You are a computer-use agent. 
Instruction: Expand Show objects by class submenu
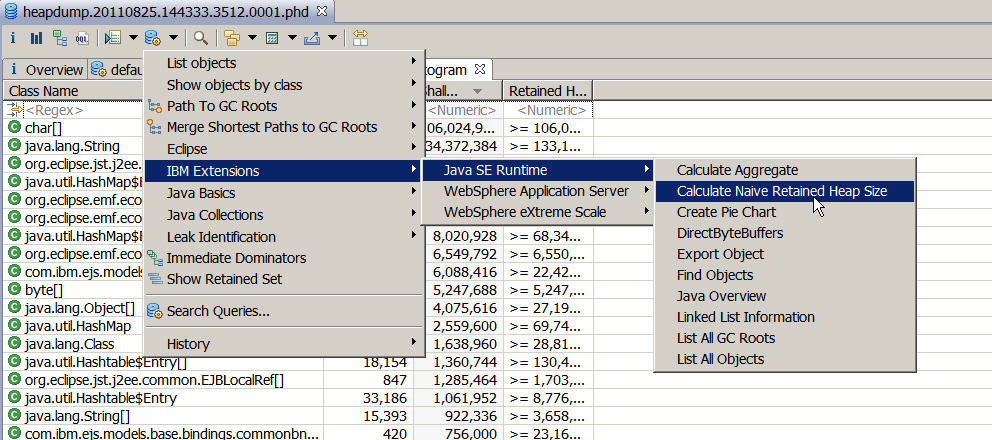point(283,84)
